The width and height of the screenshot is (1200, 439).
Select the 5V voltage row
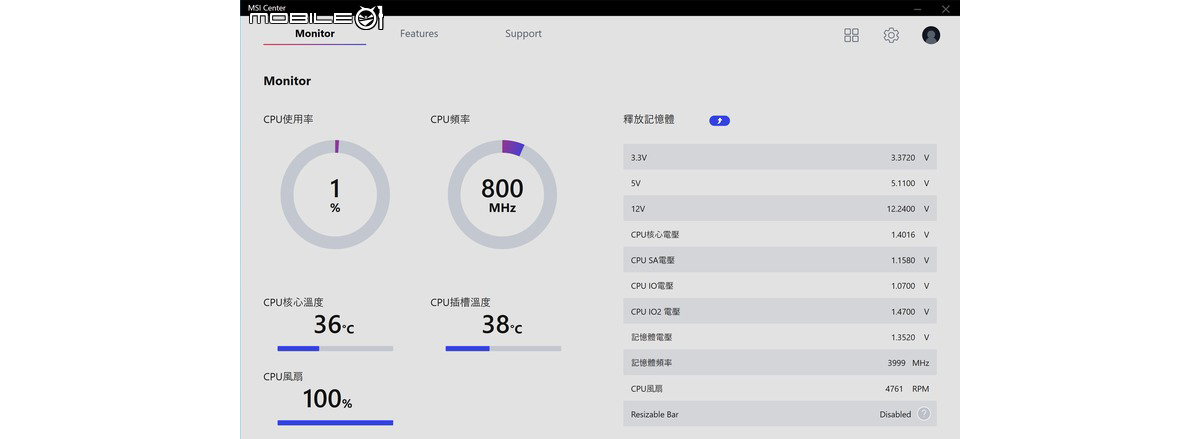pos(780,183)
